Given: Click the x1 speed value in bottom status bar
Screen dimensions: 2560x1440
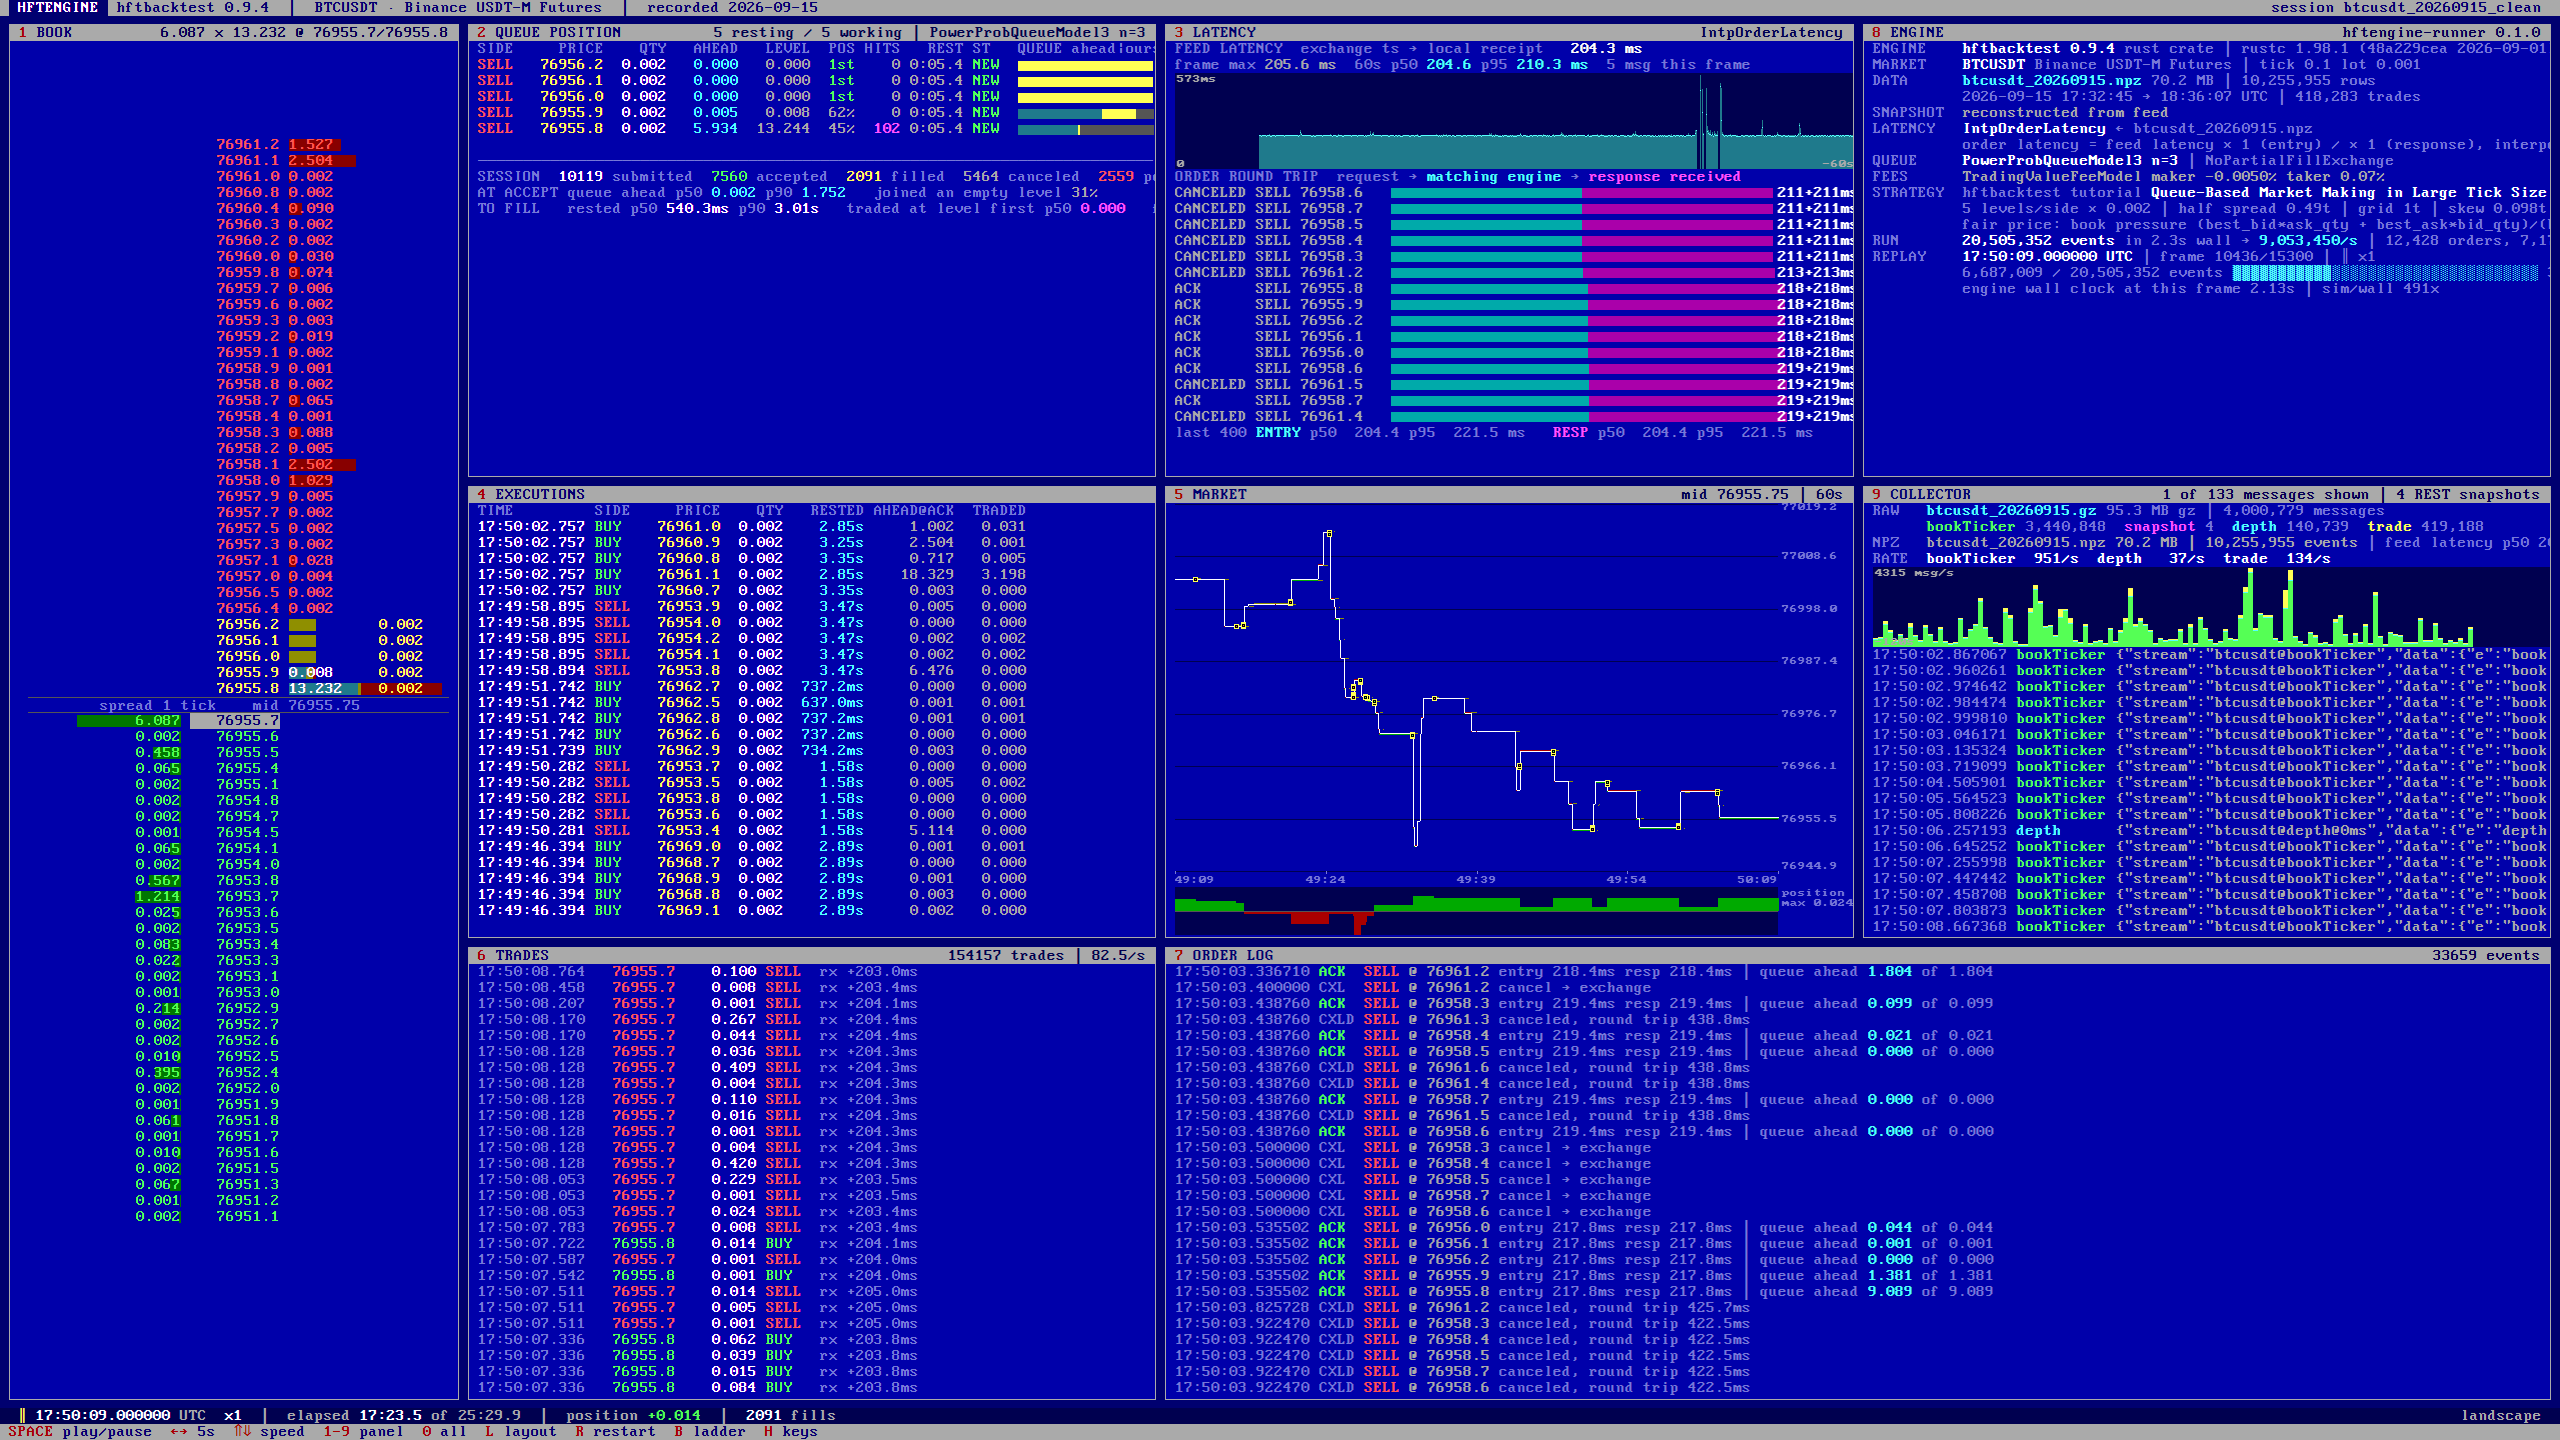Looking at the screenshot, I should 233,1415.
